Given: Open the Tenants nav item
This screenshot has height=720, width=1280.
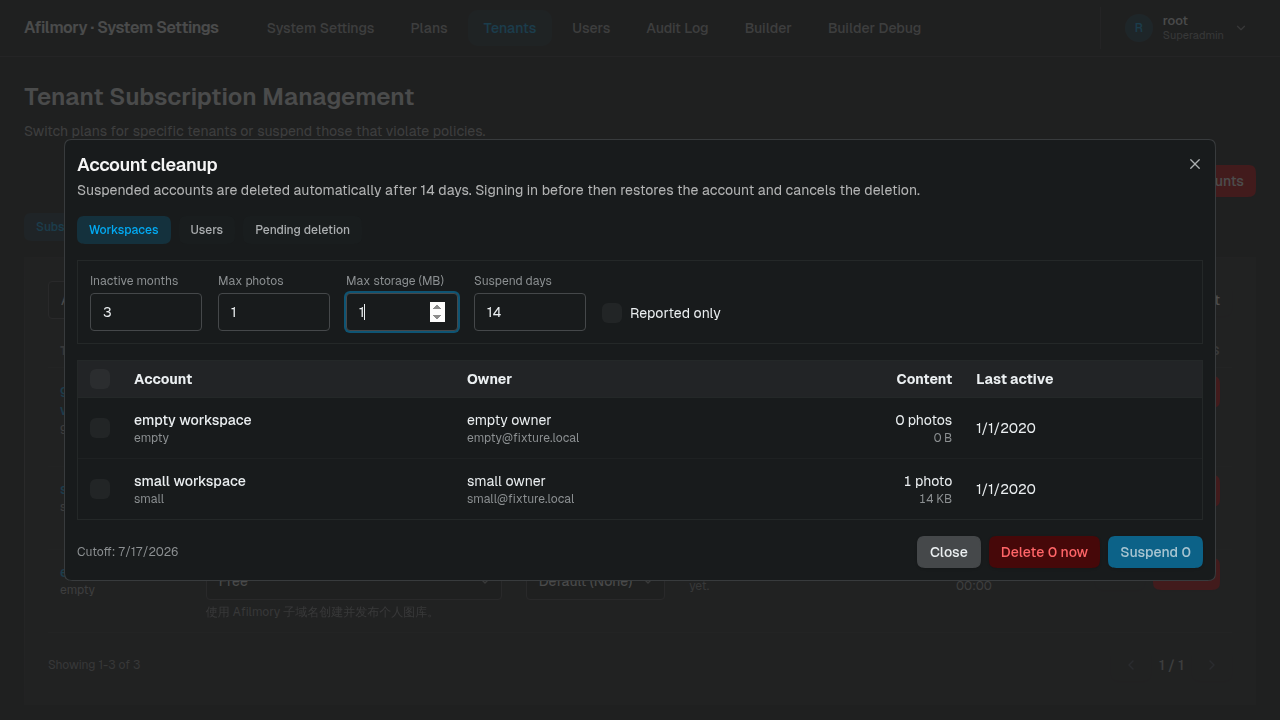Looking at the screenshot, I should point(510,28).
